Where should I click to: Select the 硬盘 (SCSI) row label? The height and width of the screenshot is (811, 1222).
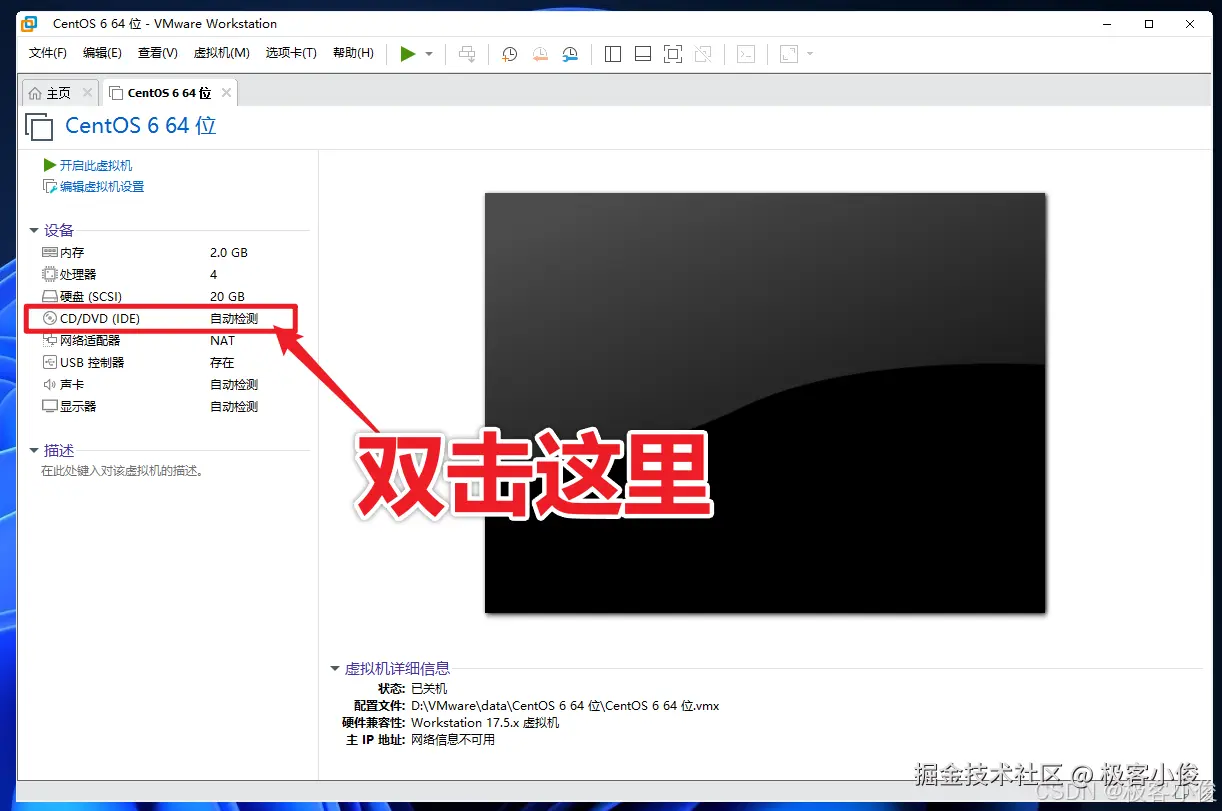(x=90, y=297)
